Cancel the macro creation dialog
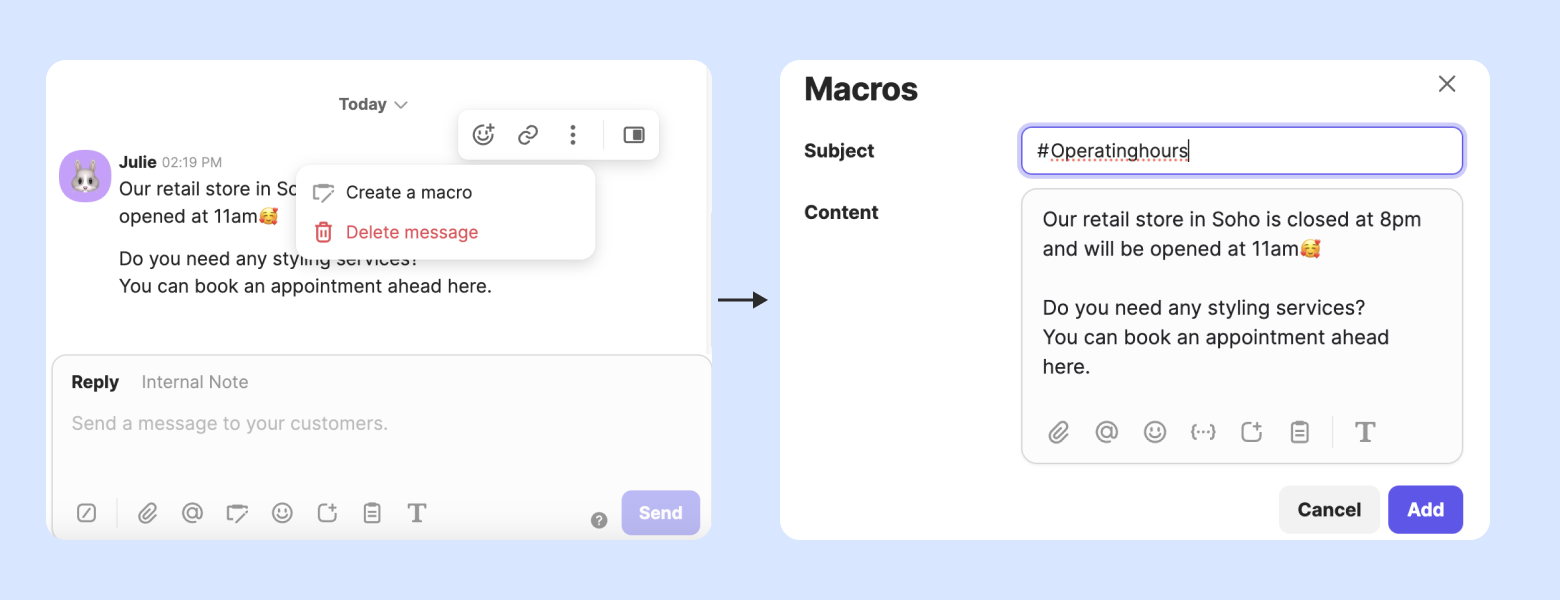The width and height of the screenshot is (1560, 600). pyautogui.click(x=1329, y=510)
